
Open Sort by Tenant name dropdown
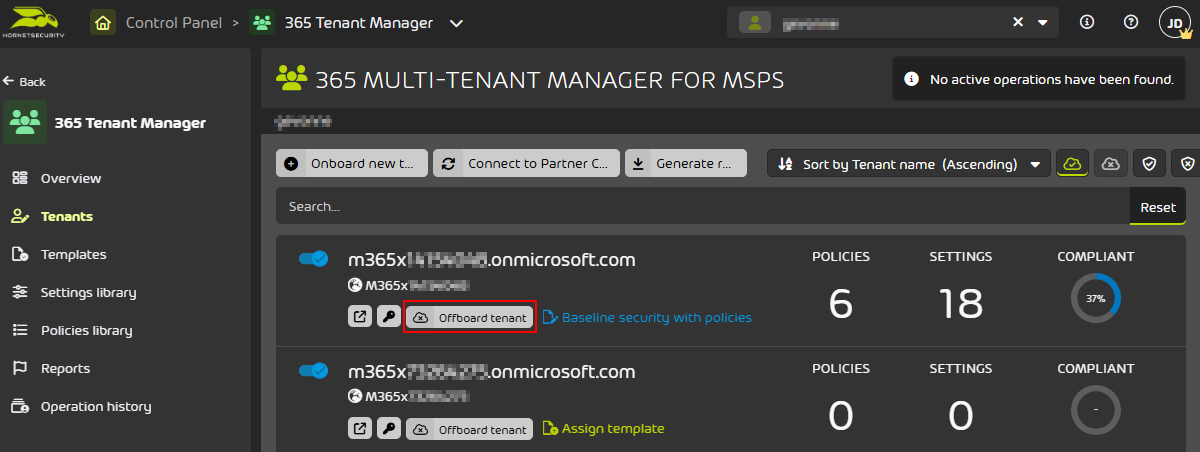908,164
